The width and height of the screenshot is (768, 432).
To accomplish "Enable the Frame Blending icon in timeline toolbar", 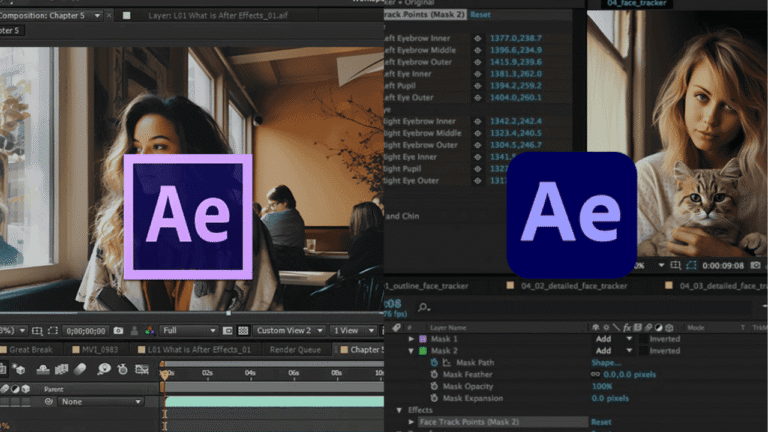I will click(x=61, y=369).
